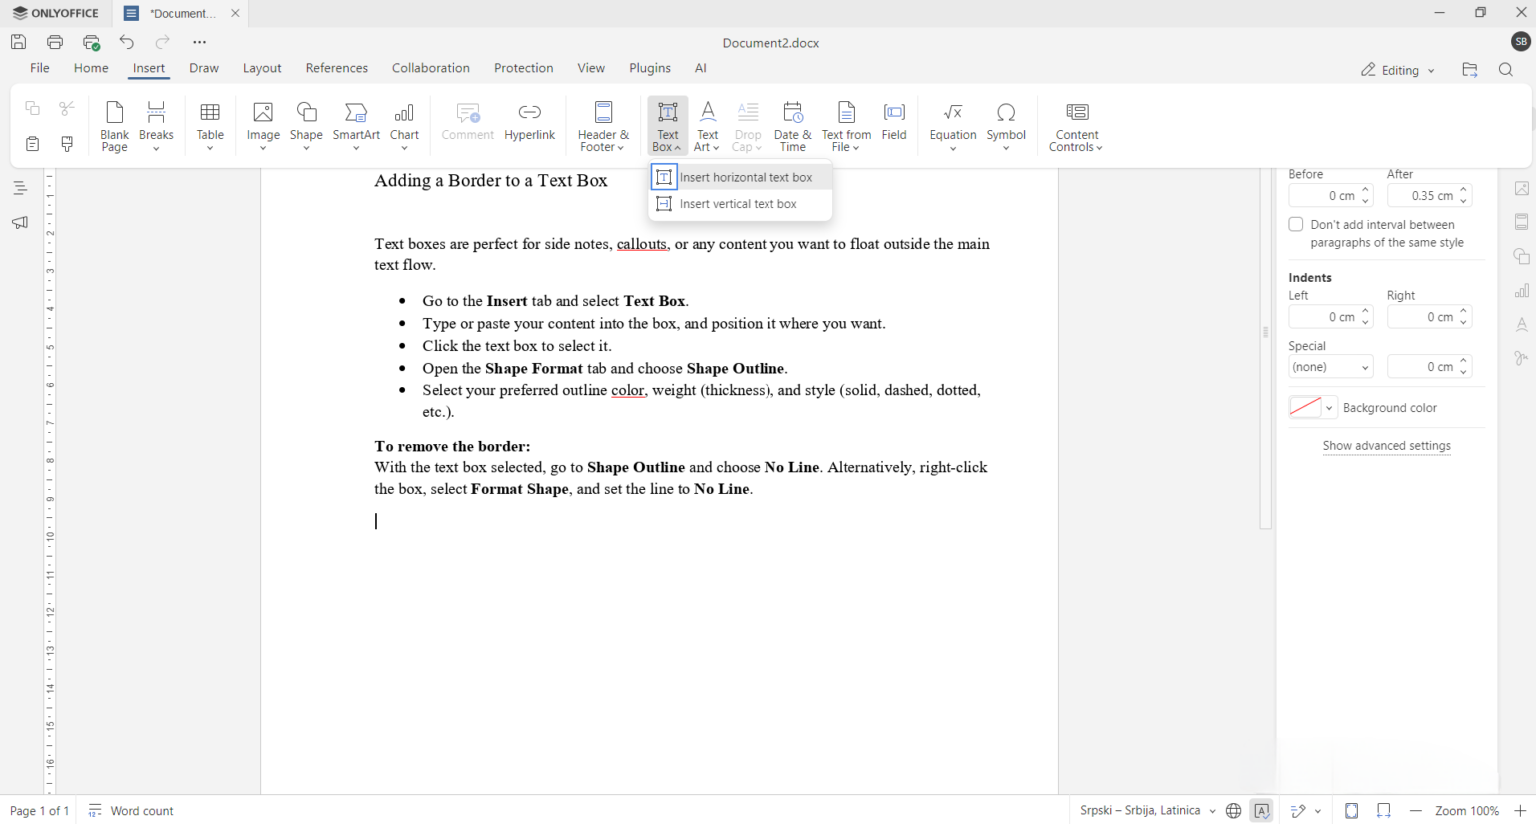Insert a Table
The height and width of the screenshot is (824, 1536).
click(210, 124)
